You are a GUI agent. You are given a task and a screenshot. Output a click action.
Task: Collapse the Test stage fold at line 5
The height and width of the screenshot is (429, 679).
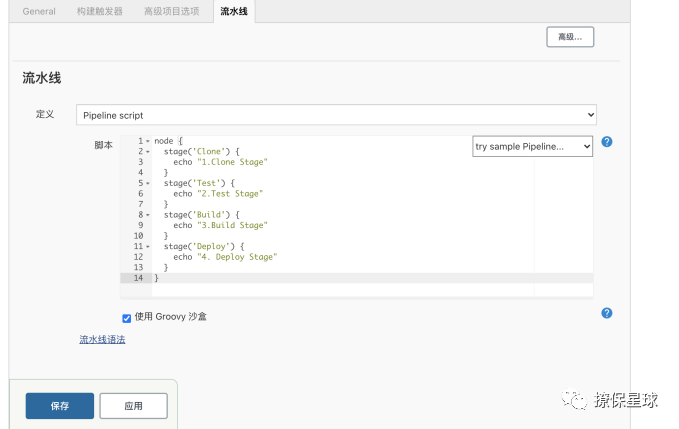(148, 183)
